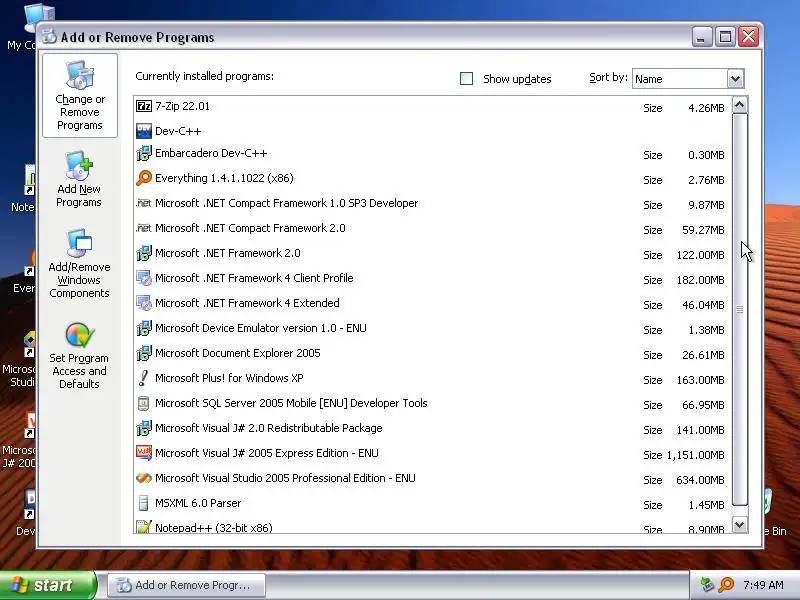Open Add New Programs panel icon

coord(79,166)
